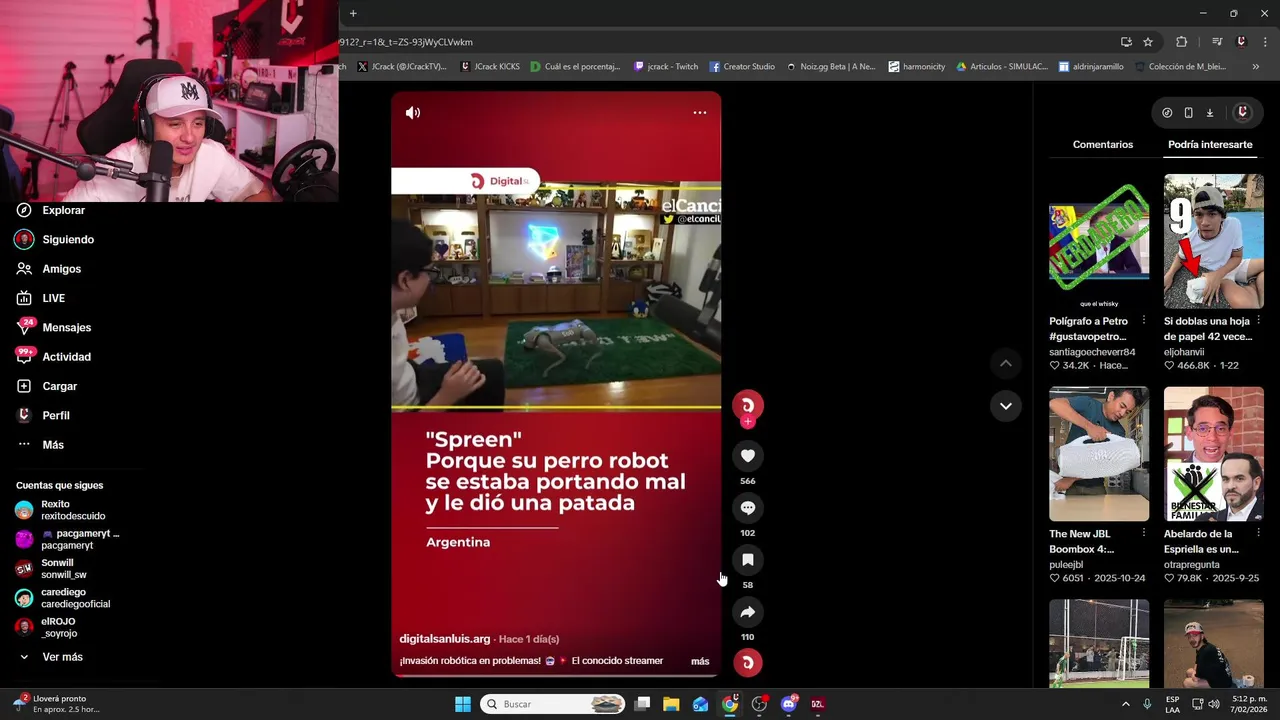Mute the TikTok video sound

tap(413, 113)
